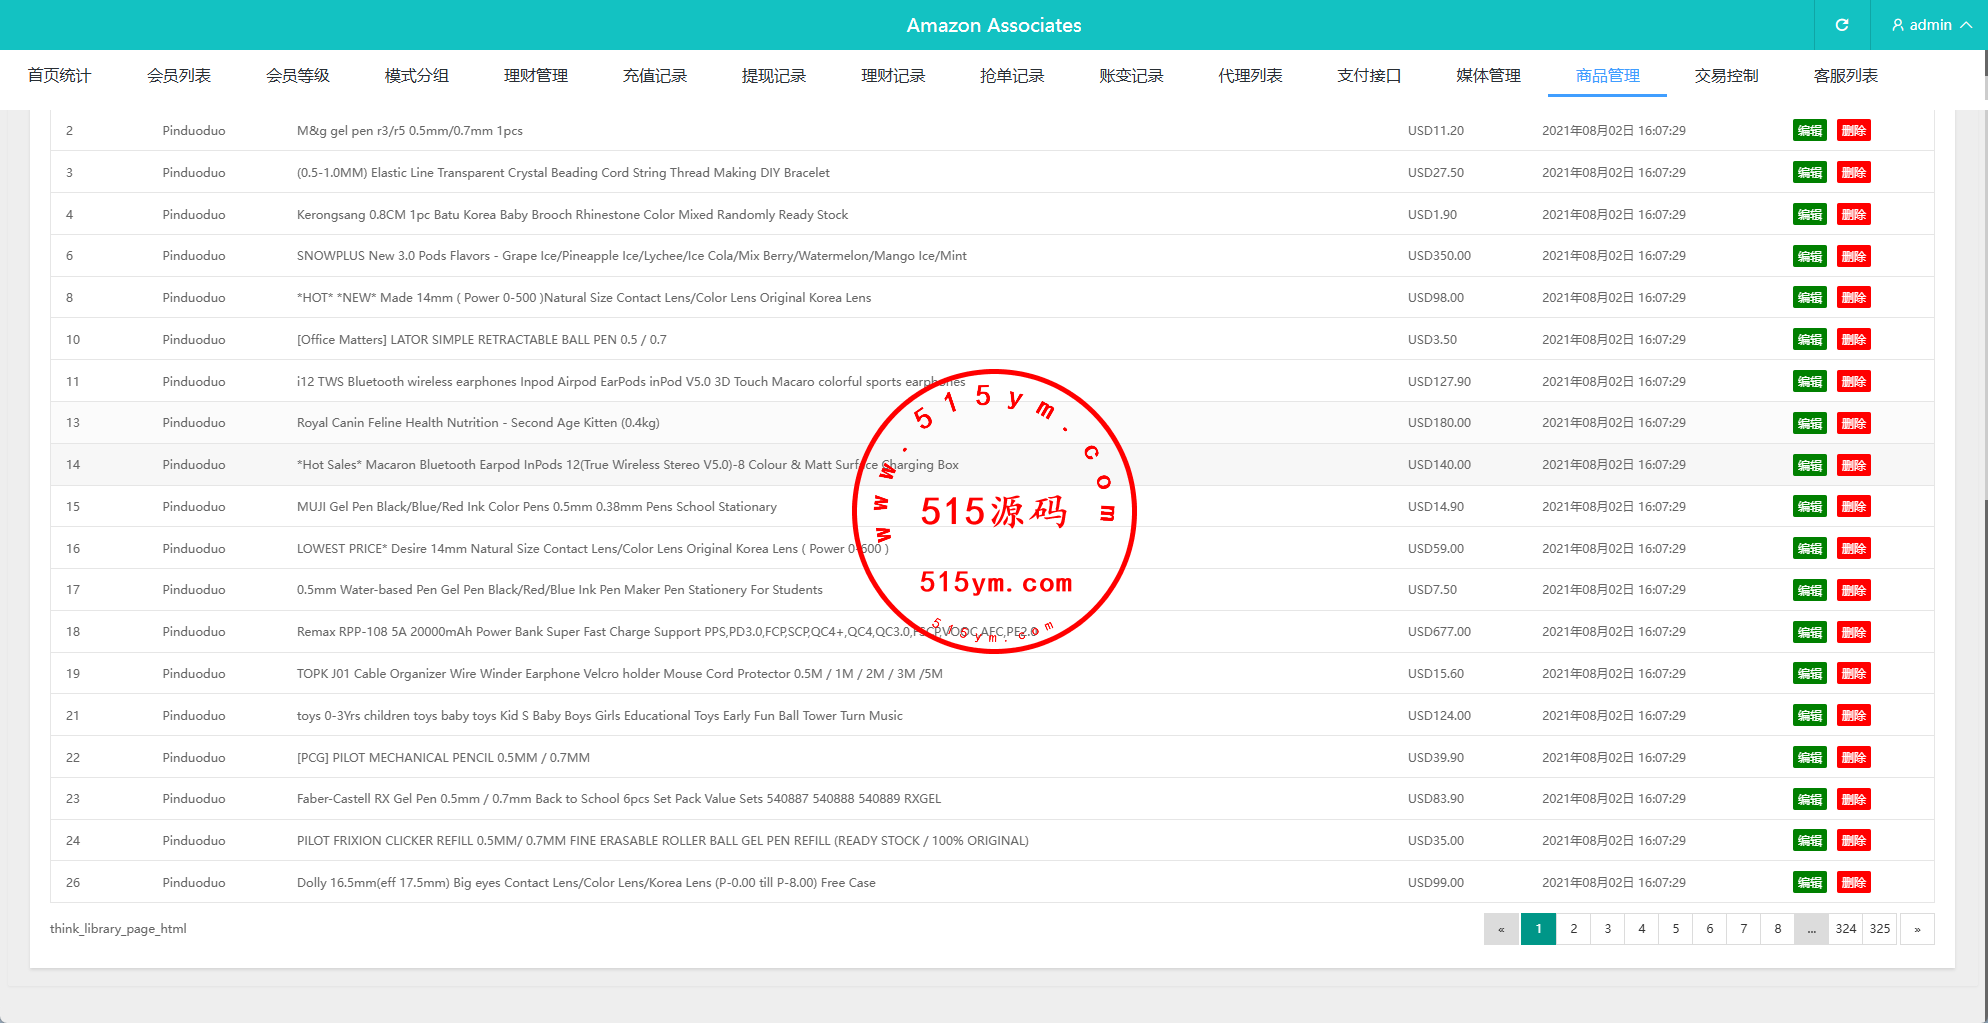Click the refresh icon in header
Screen dimensions: 1988x1023
[x=1842, y=25]
